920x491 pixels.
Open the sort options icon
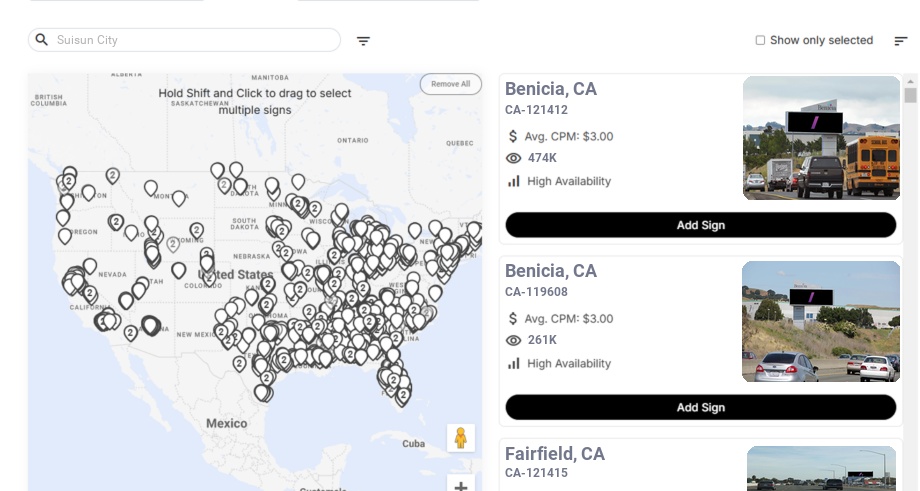901,41
